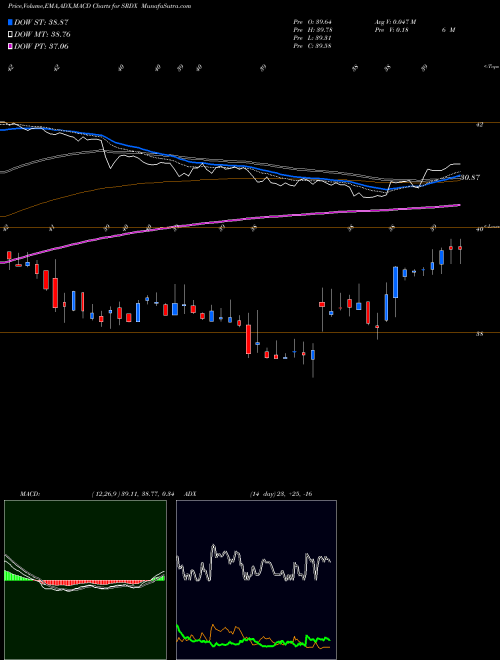Select the 'DOW PT: 37.06' legend label
This screenshot has height=660, width=500.
point(41,46)
